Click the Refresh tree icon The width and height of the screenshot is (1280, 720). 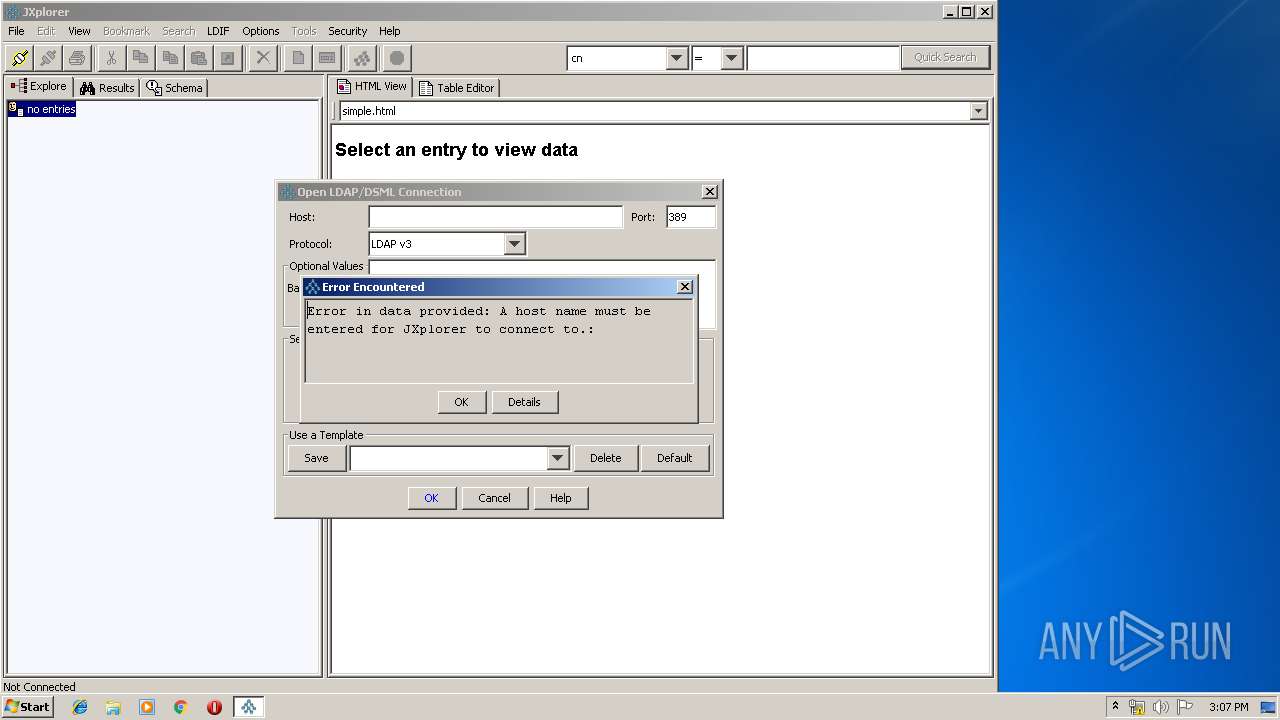coord(362,58)
